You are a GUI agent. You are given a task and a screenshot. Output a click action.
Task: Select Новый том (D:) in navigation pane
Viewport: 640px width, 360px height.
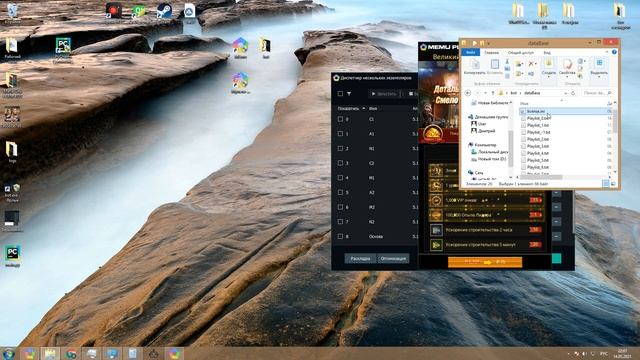492,159
